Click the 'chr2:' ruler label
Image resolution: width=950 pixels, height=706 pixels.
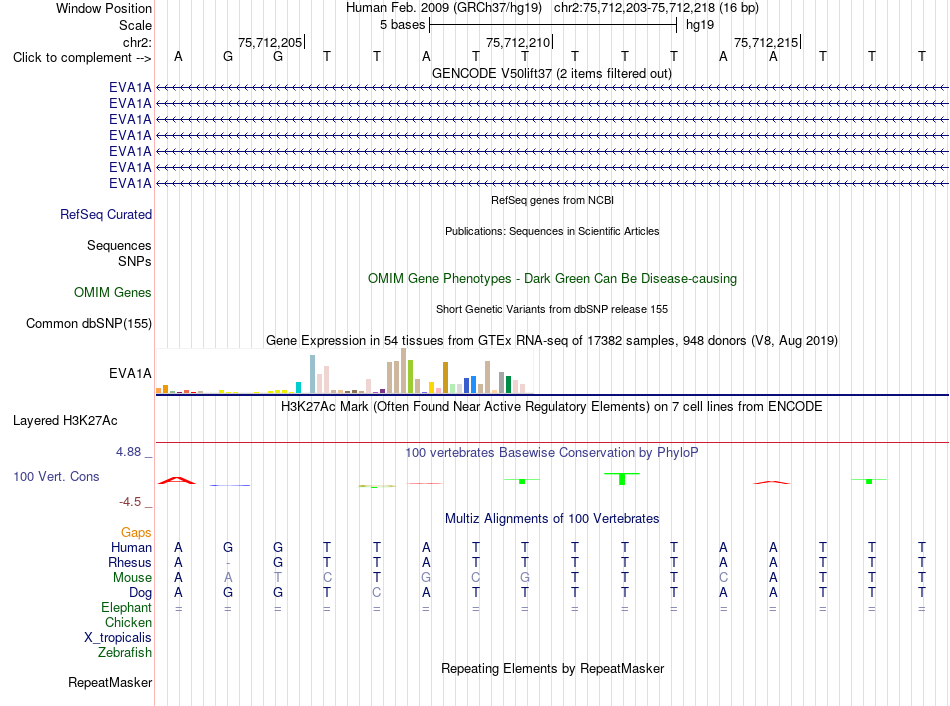(x=137, y=42)
